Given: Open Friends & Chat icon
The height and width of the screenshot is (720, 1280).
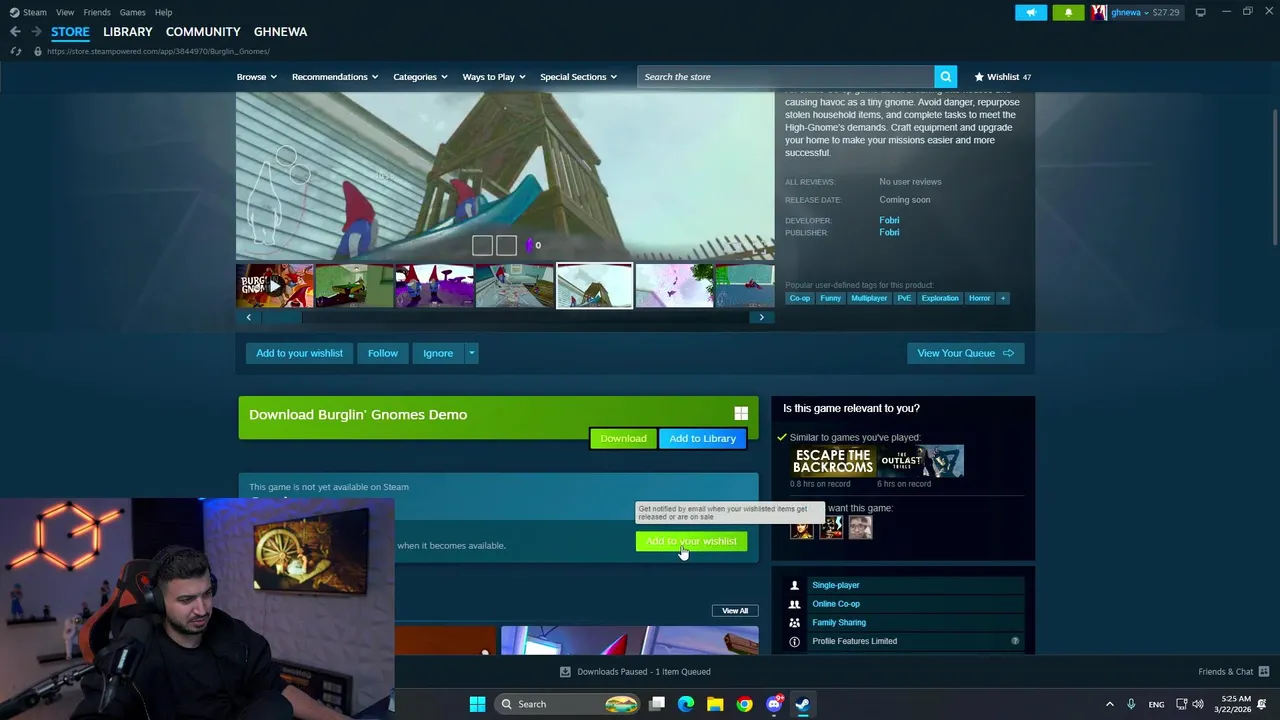Looking at the screenshot, I should (x=1264, y=672).
